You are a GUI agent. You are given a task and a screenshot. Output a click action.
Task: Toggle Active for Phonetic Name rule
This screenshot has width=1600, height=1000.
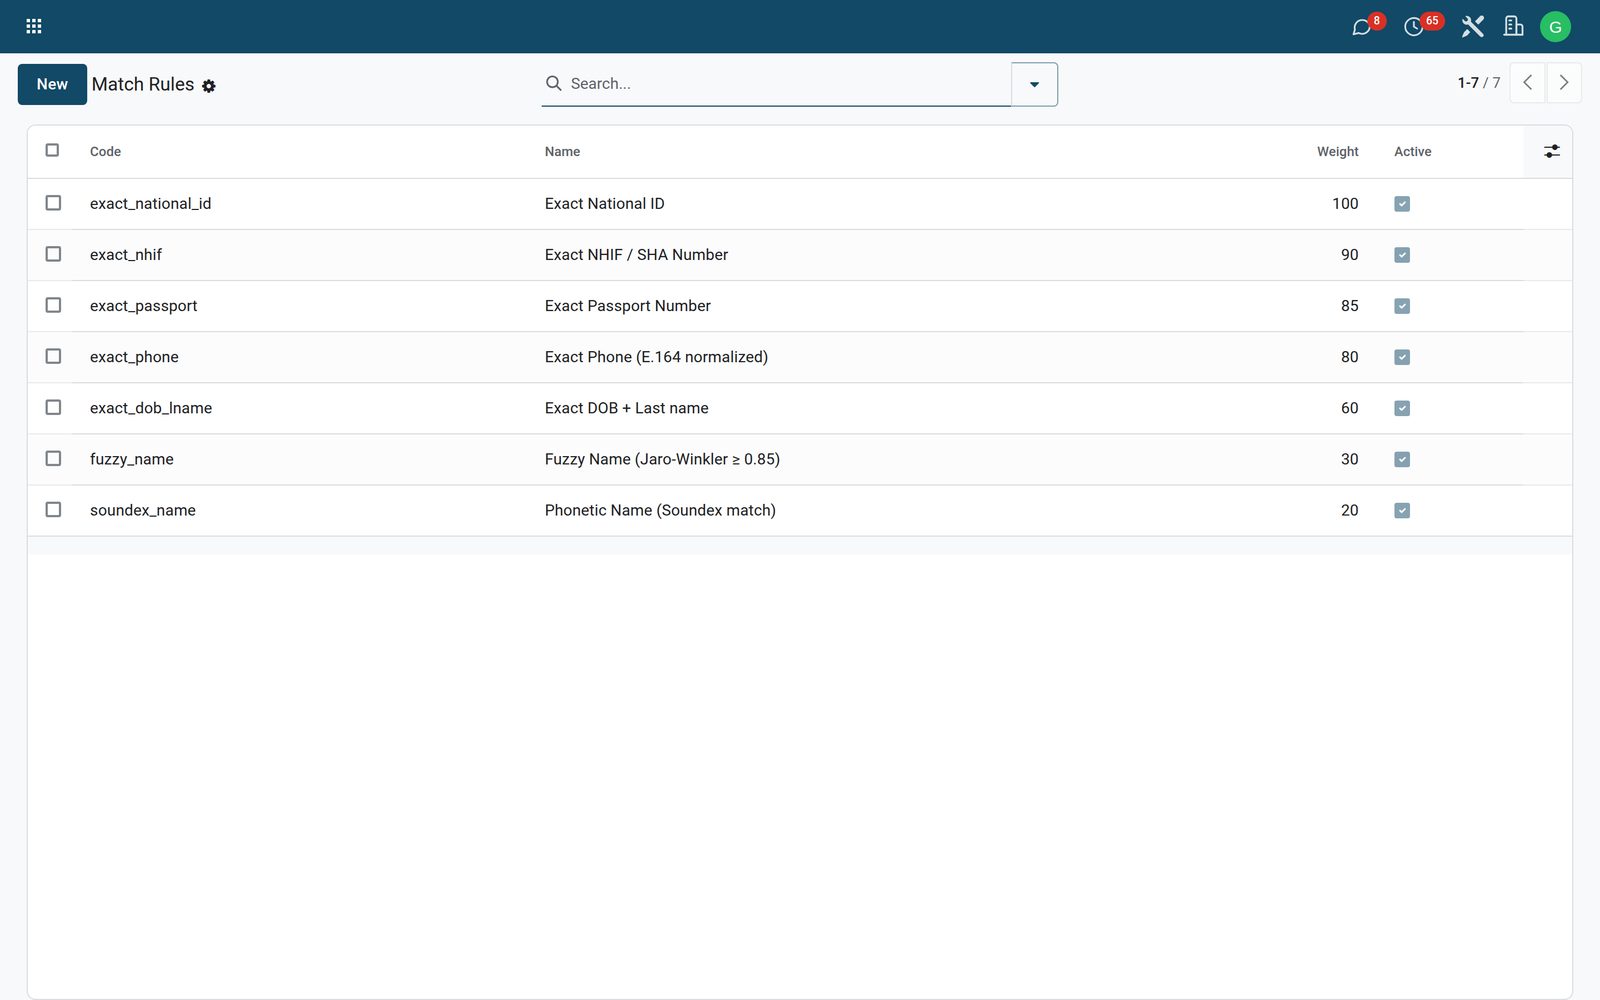(1402, 510)
